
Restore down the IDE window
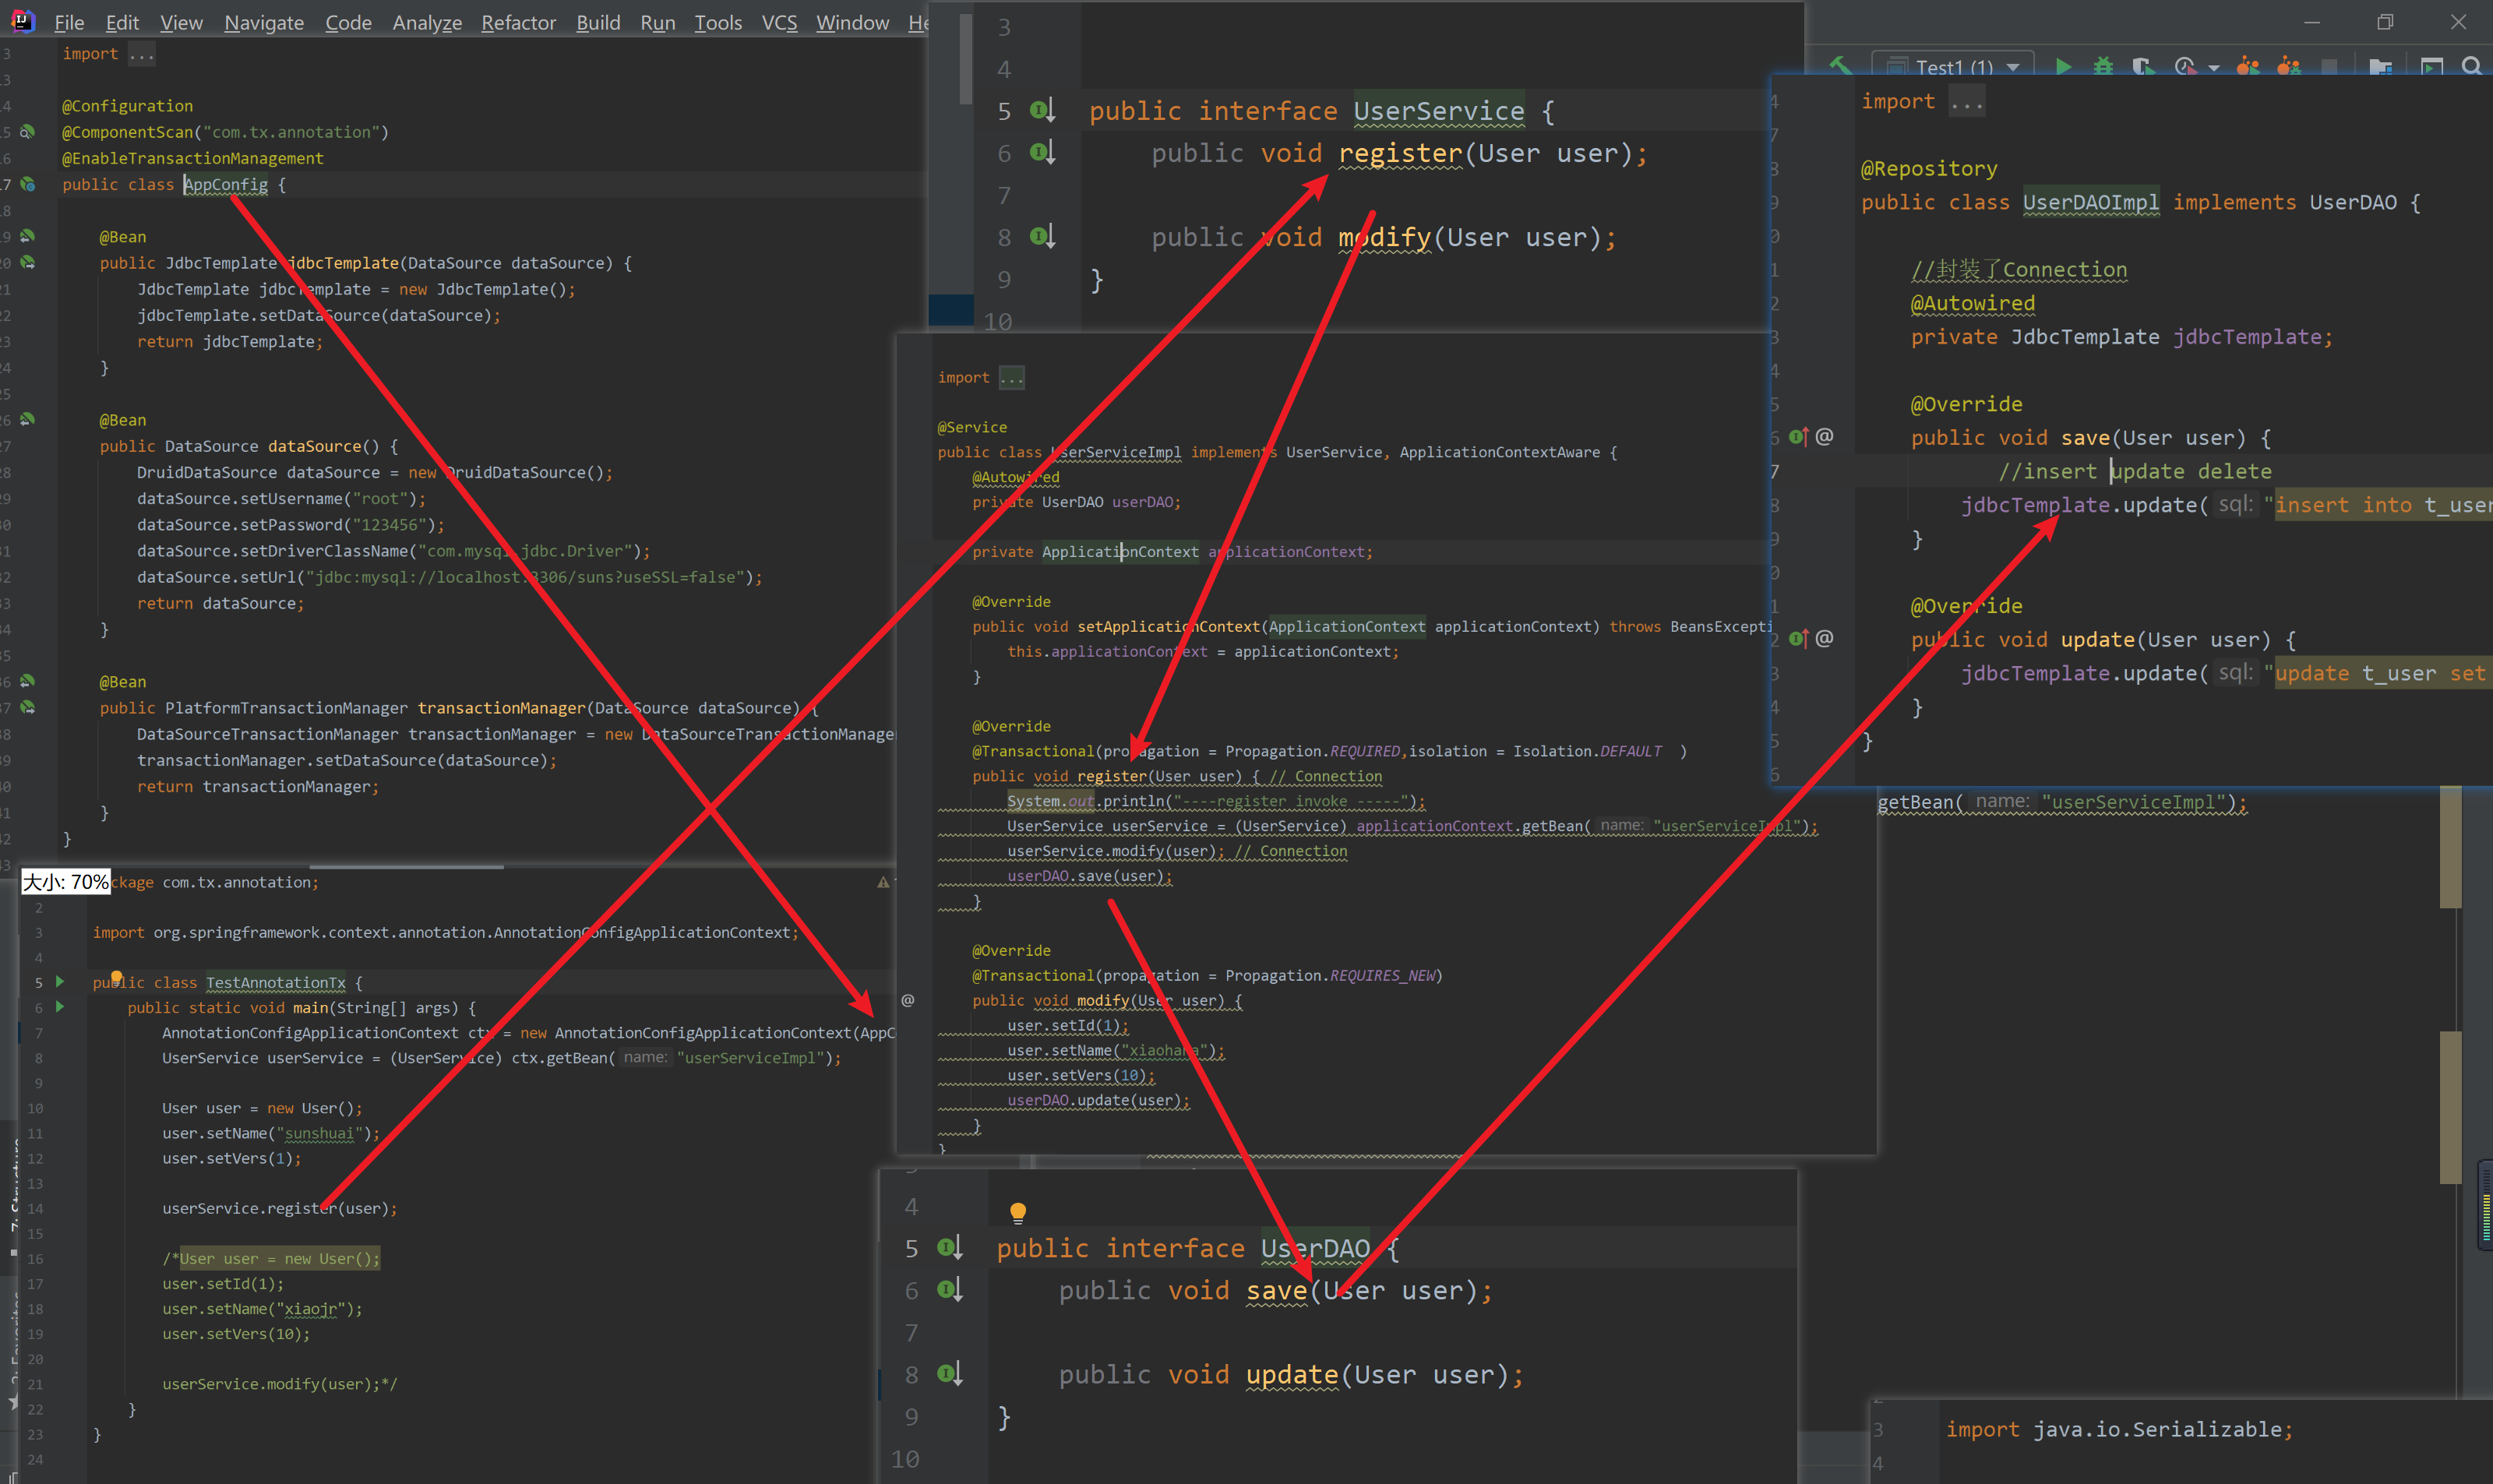click(2385, 21)
